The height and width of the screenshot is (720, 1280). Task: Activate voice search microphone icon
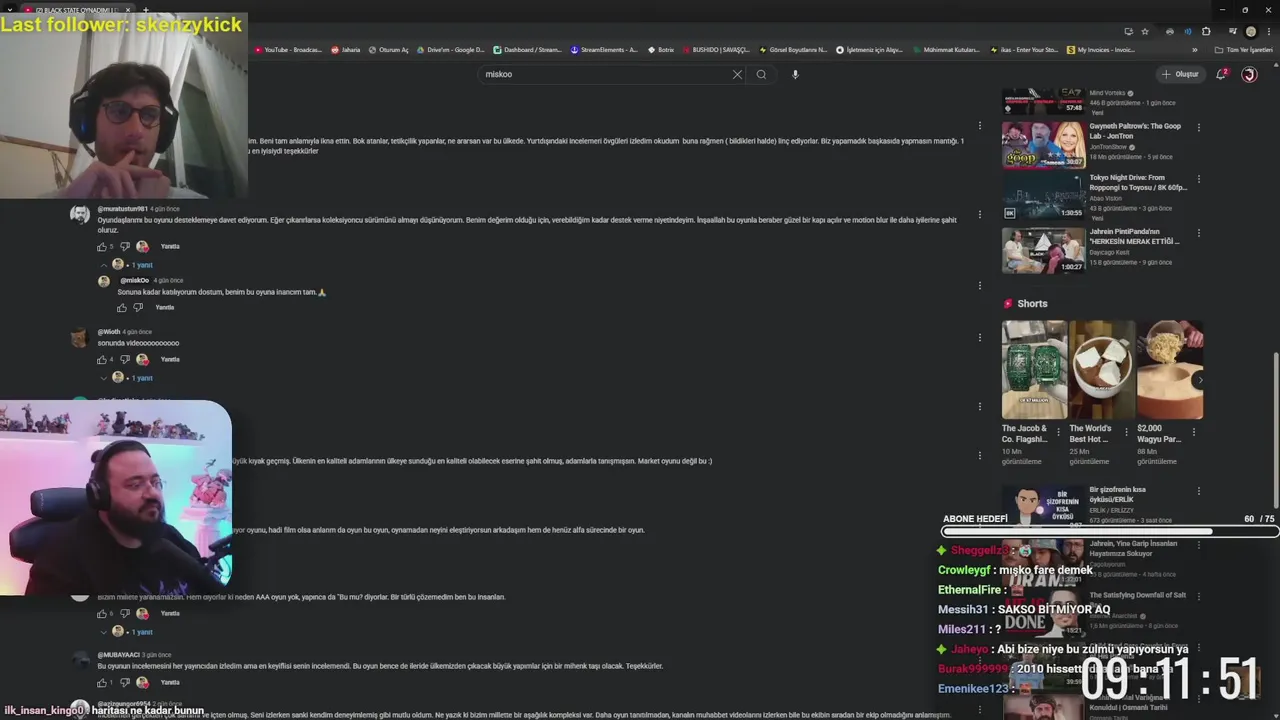pos(795,74)
